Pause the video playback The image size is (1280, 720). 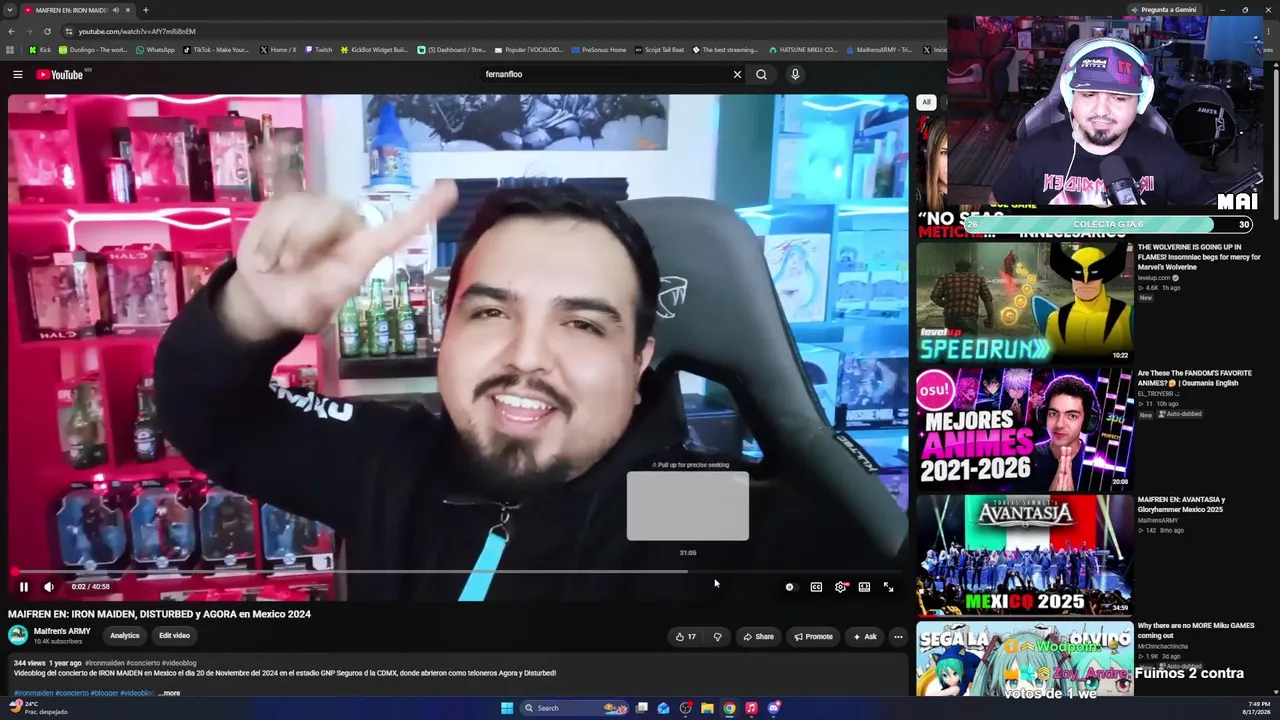tap(24, 587)
